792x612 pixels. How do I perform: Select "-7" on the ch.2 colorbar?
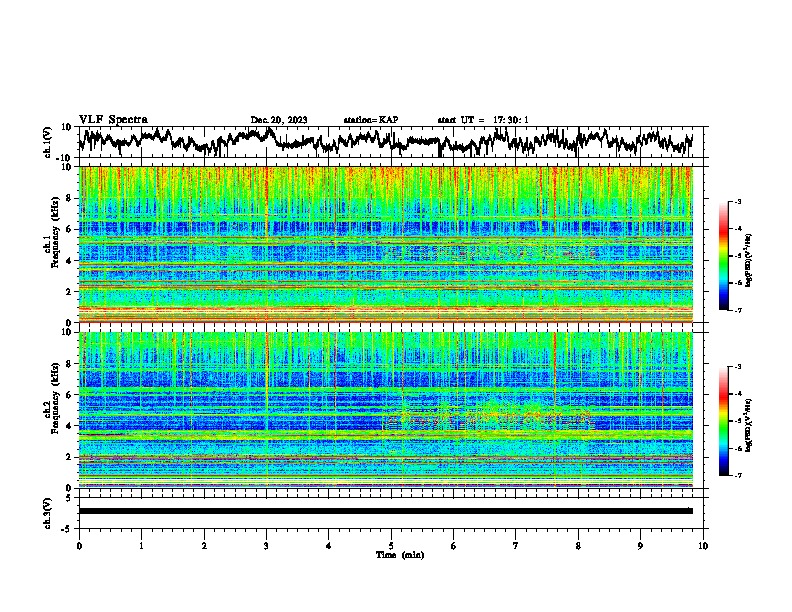(737, 476)
